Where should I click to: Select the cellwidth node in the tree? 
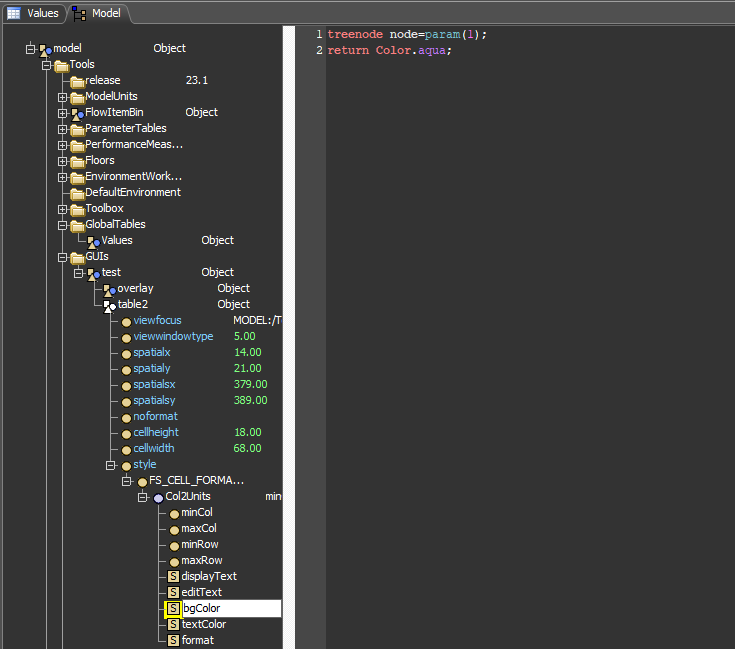[x=155, y=449]
